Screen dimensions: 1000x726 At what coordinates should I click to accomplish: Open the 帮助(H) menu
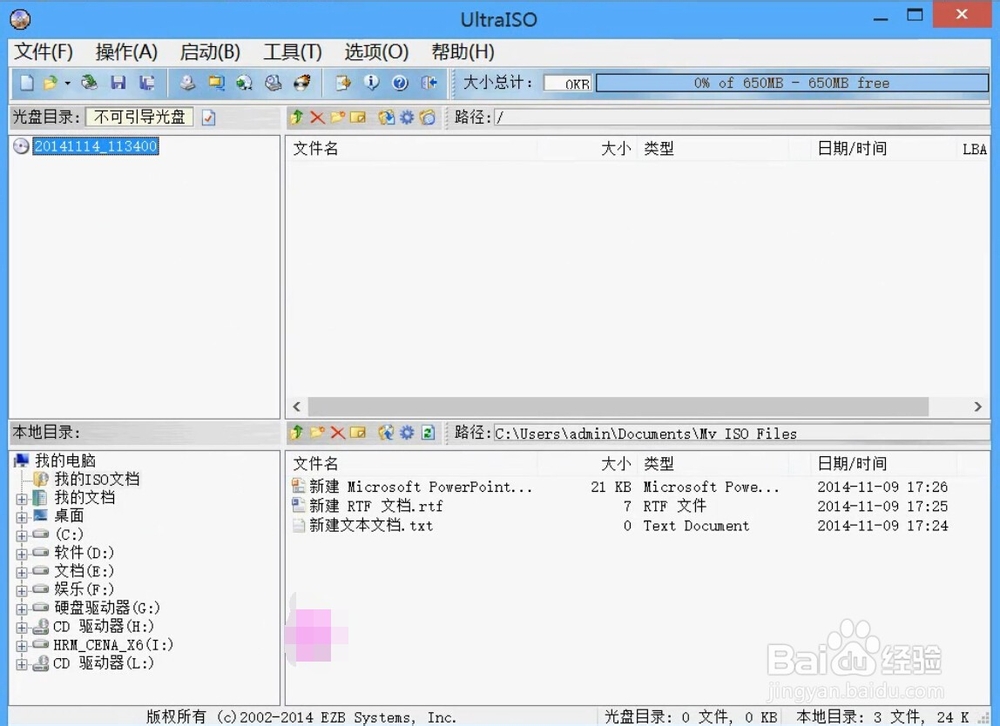point(462,52)
